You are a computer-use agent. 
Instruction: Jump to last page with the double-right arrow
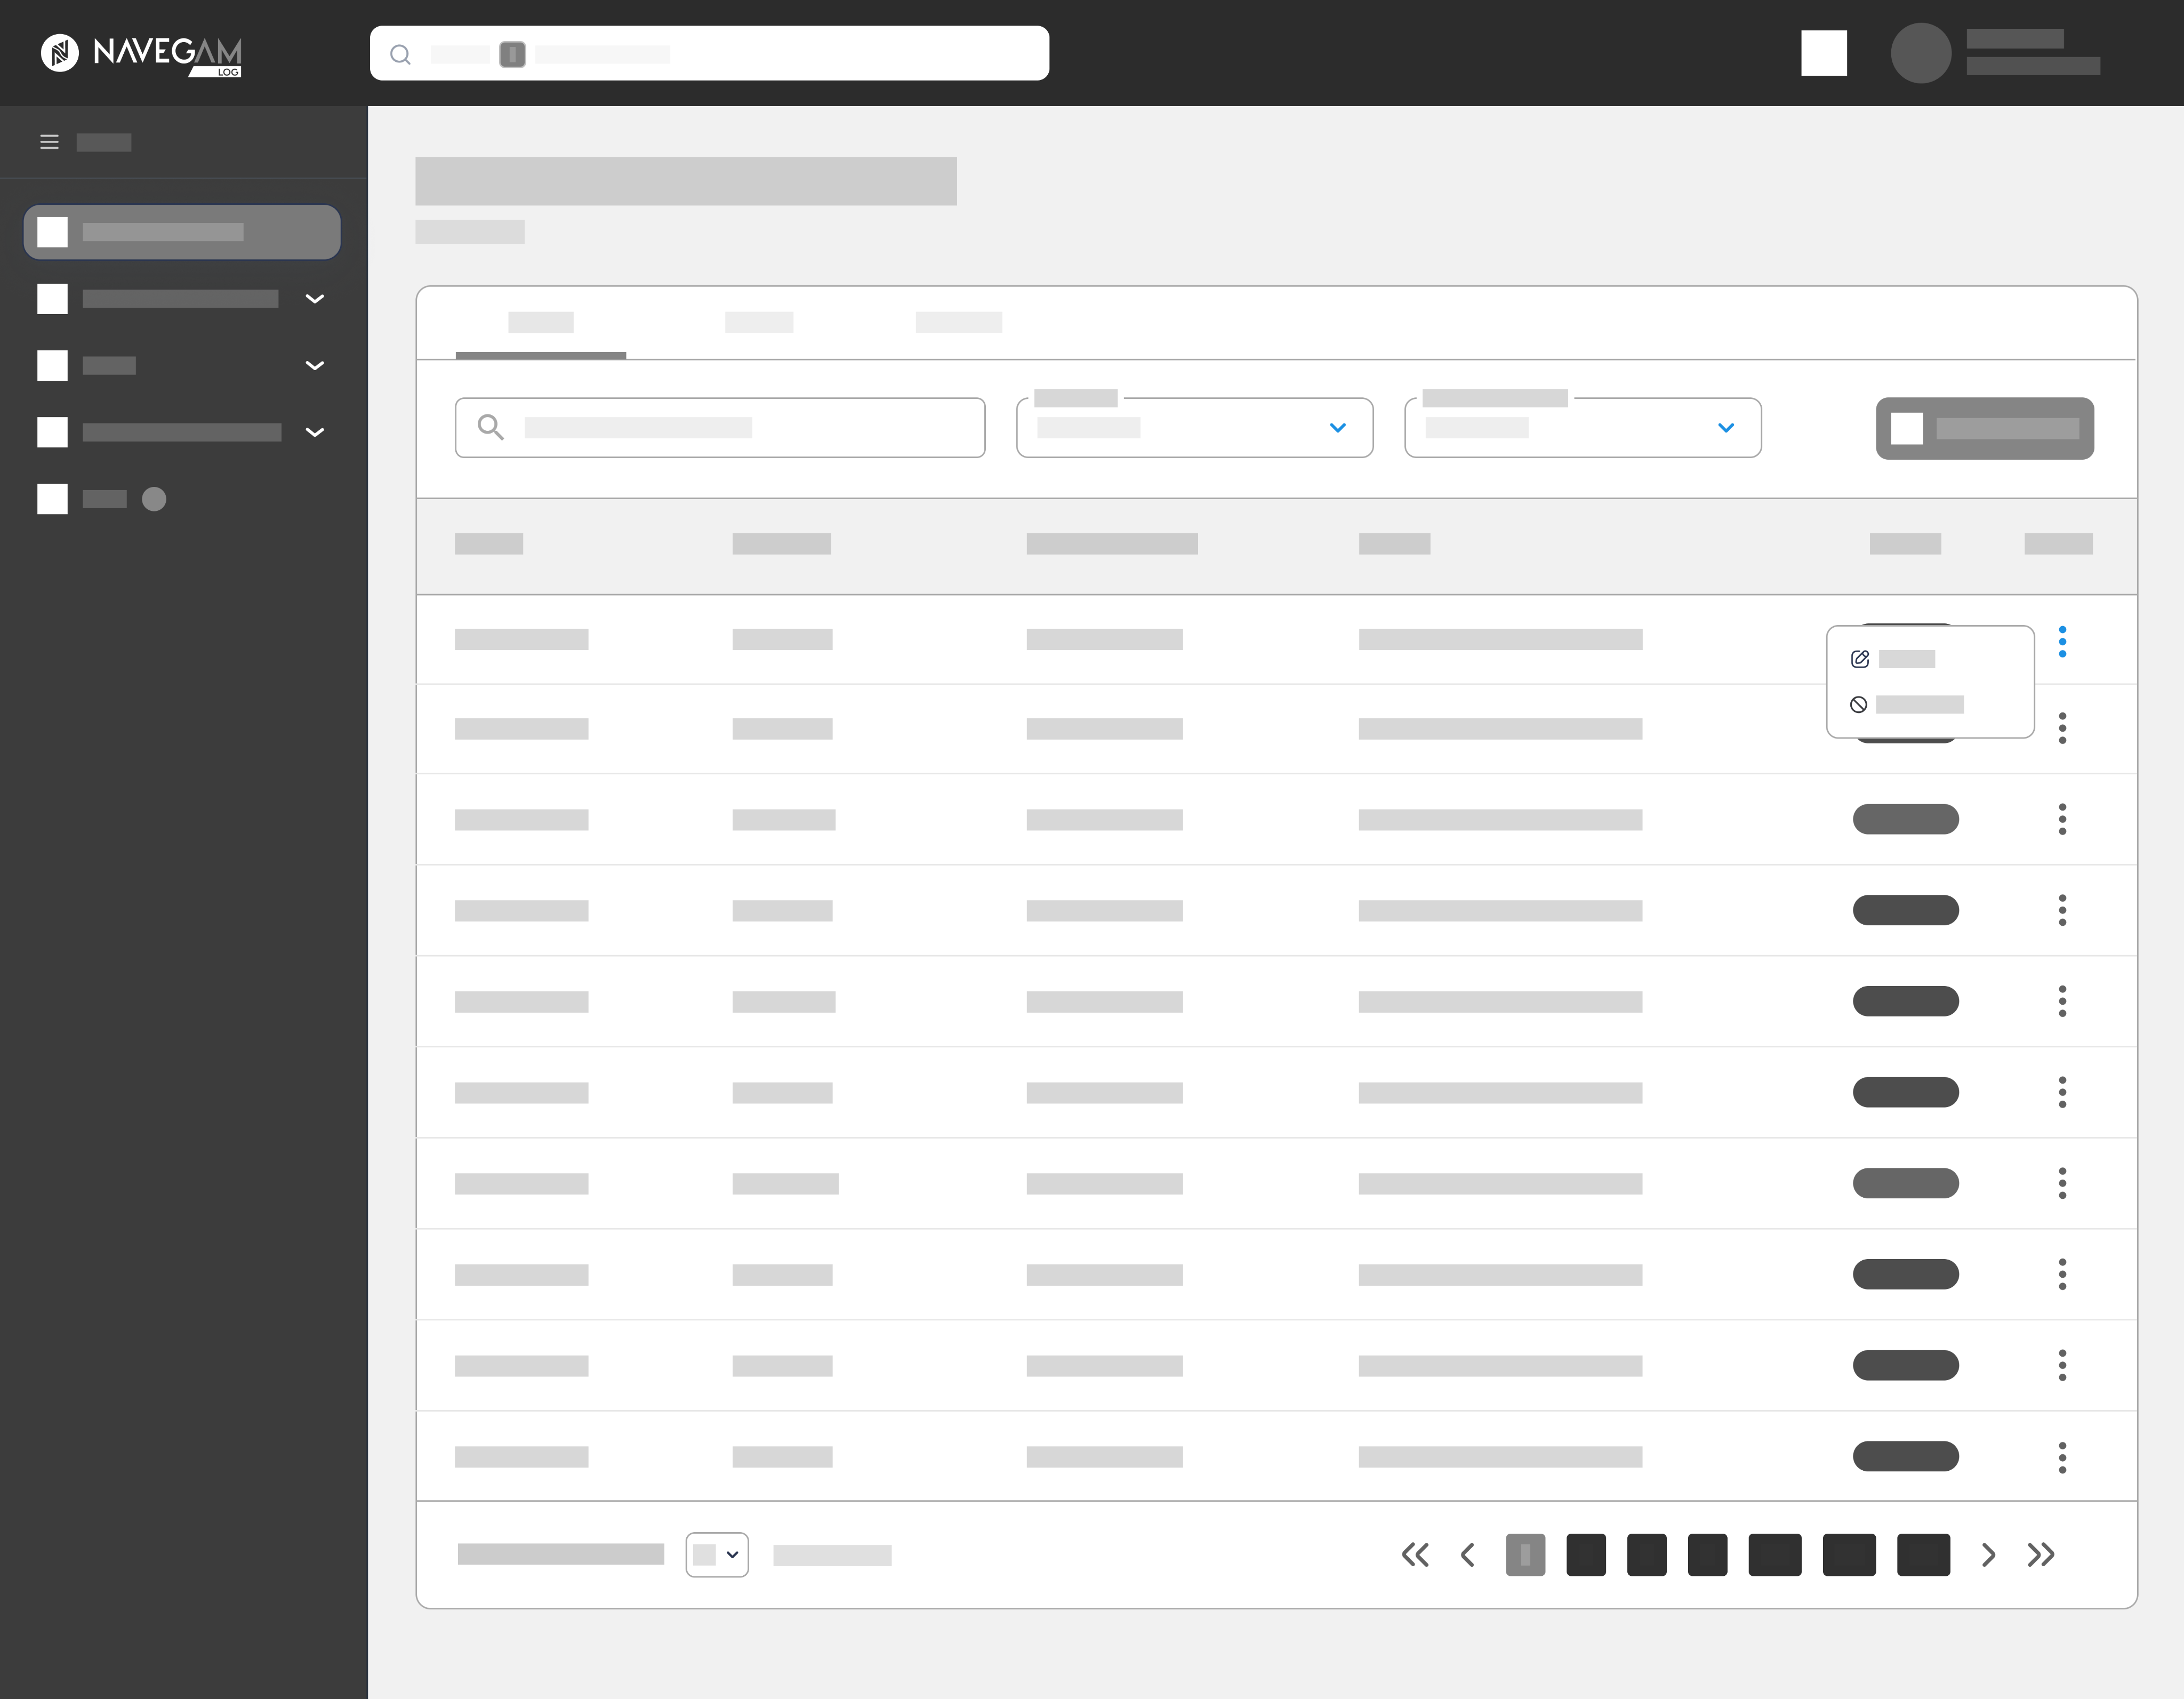(x=2041, y=1555)
